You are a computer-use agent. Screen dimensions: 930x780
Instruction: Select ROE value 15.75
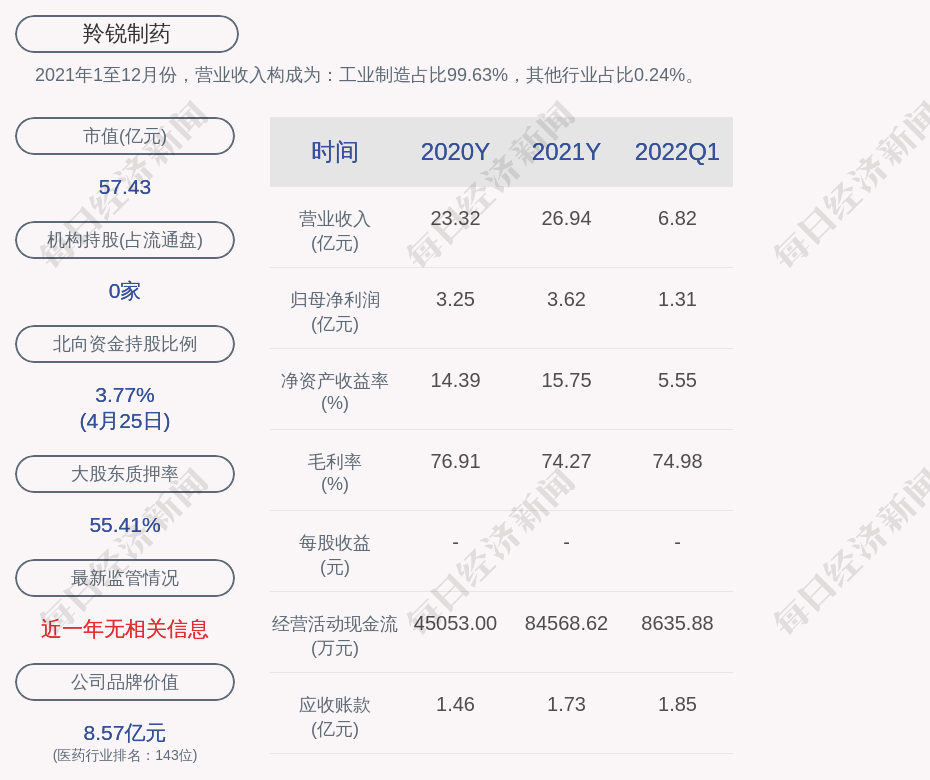tap(566, 380)
